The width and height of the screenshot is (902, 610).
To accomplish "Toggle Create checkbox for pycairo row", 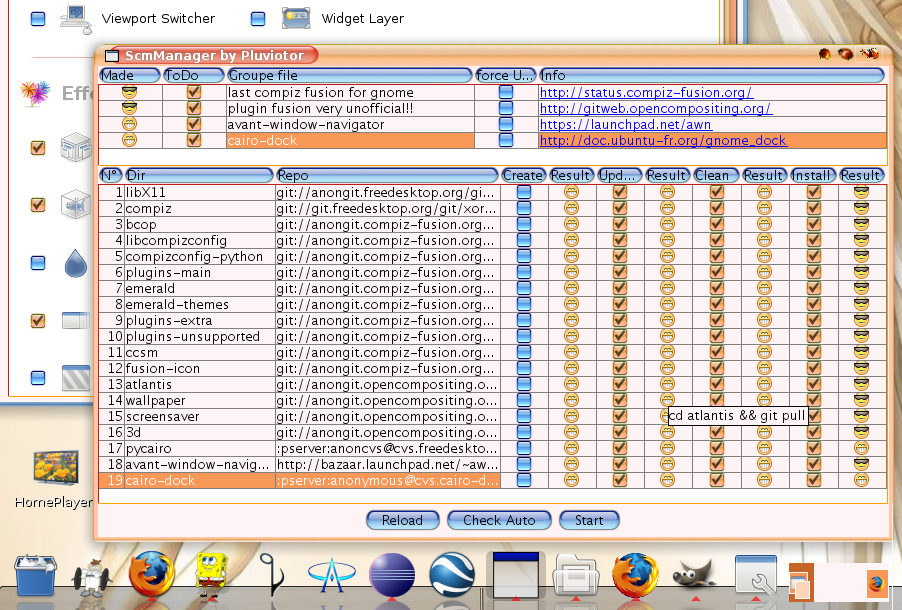I will tap(523, 448).
